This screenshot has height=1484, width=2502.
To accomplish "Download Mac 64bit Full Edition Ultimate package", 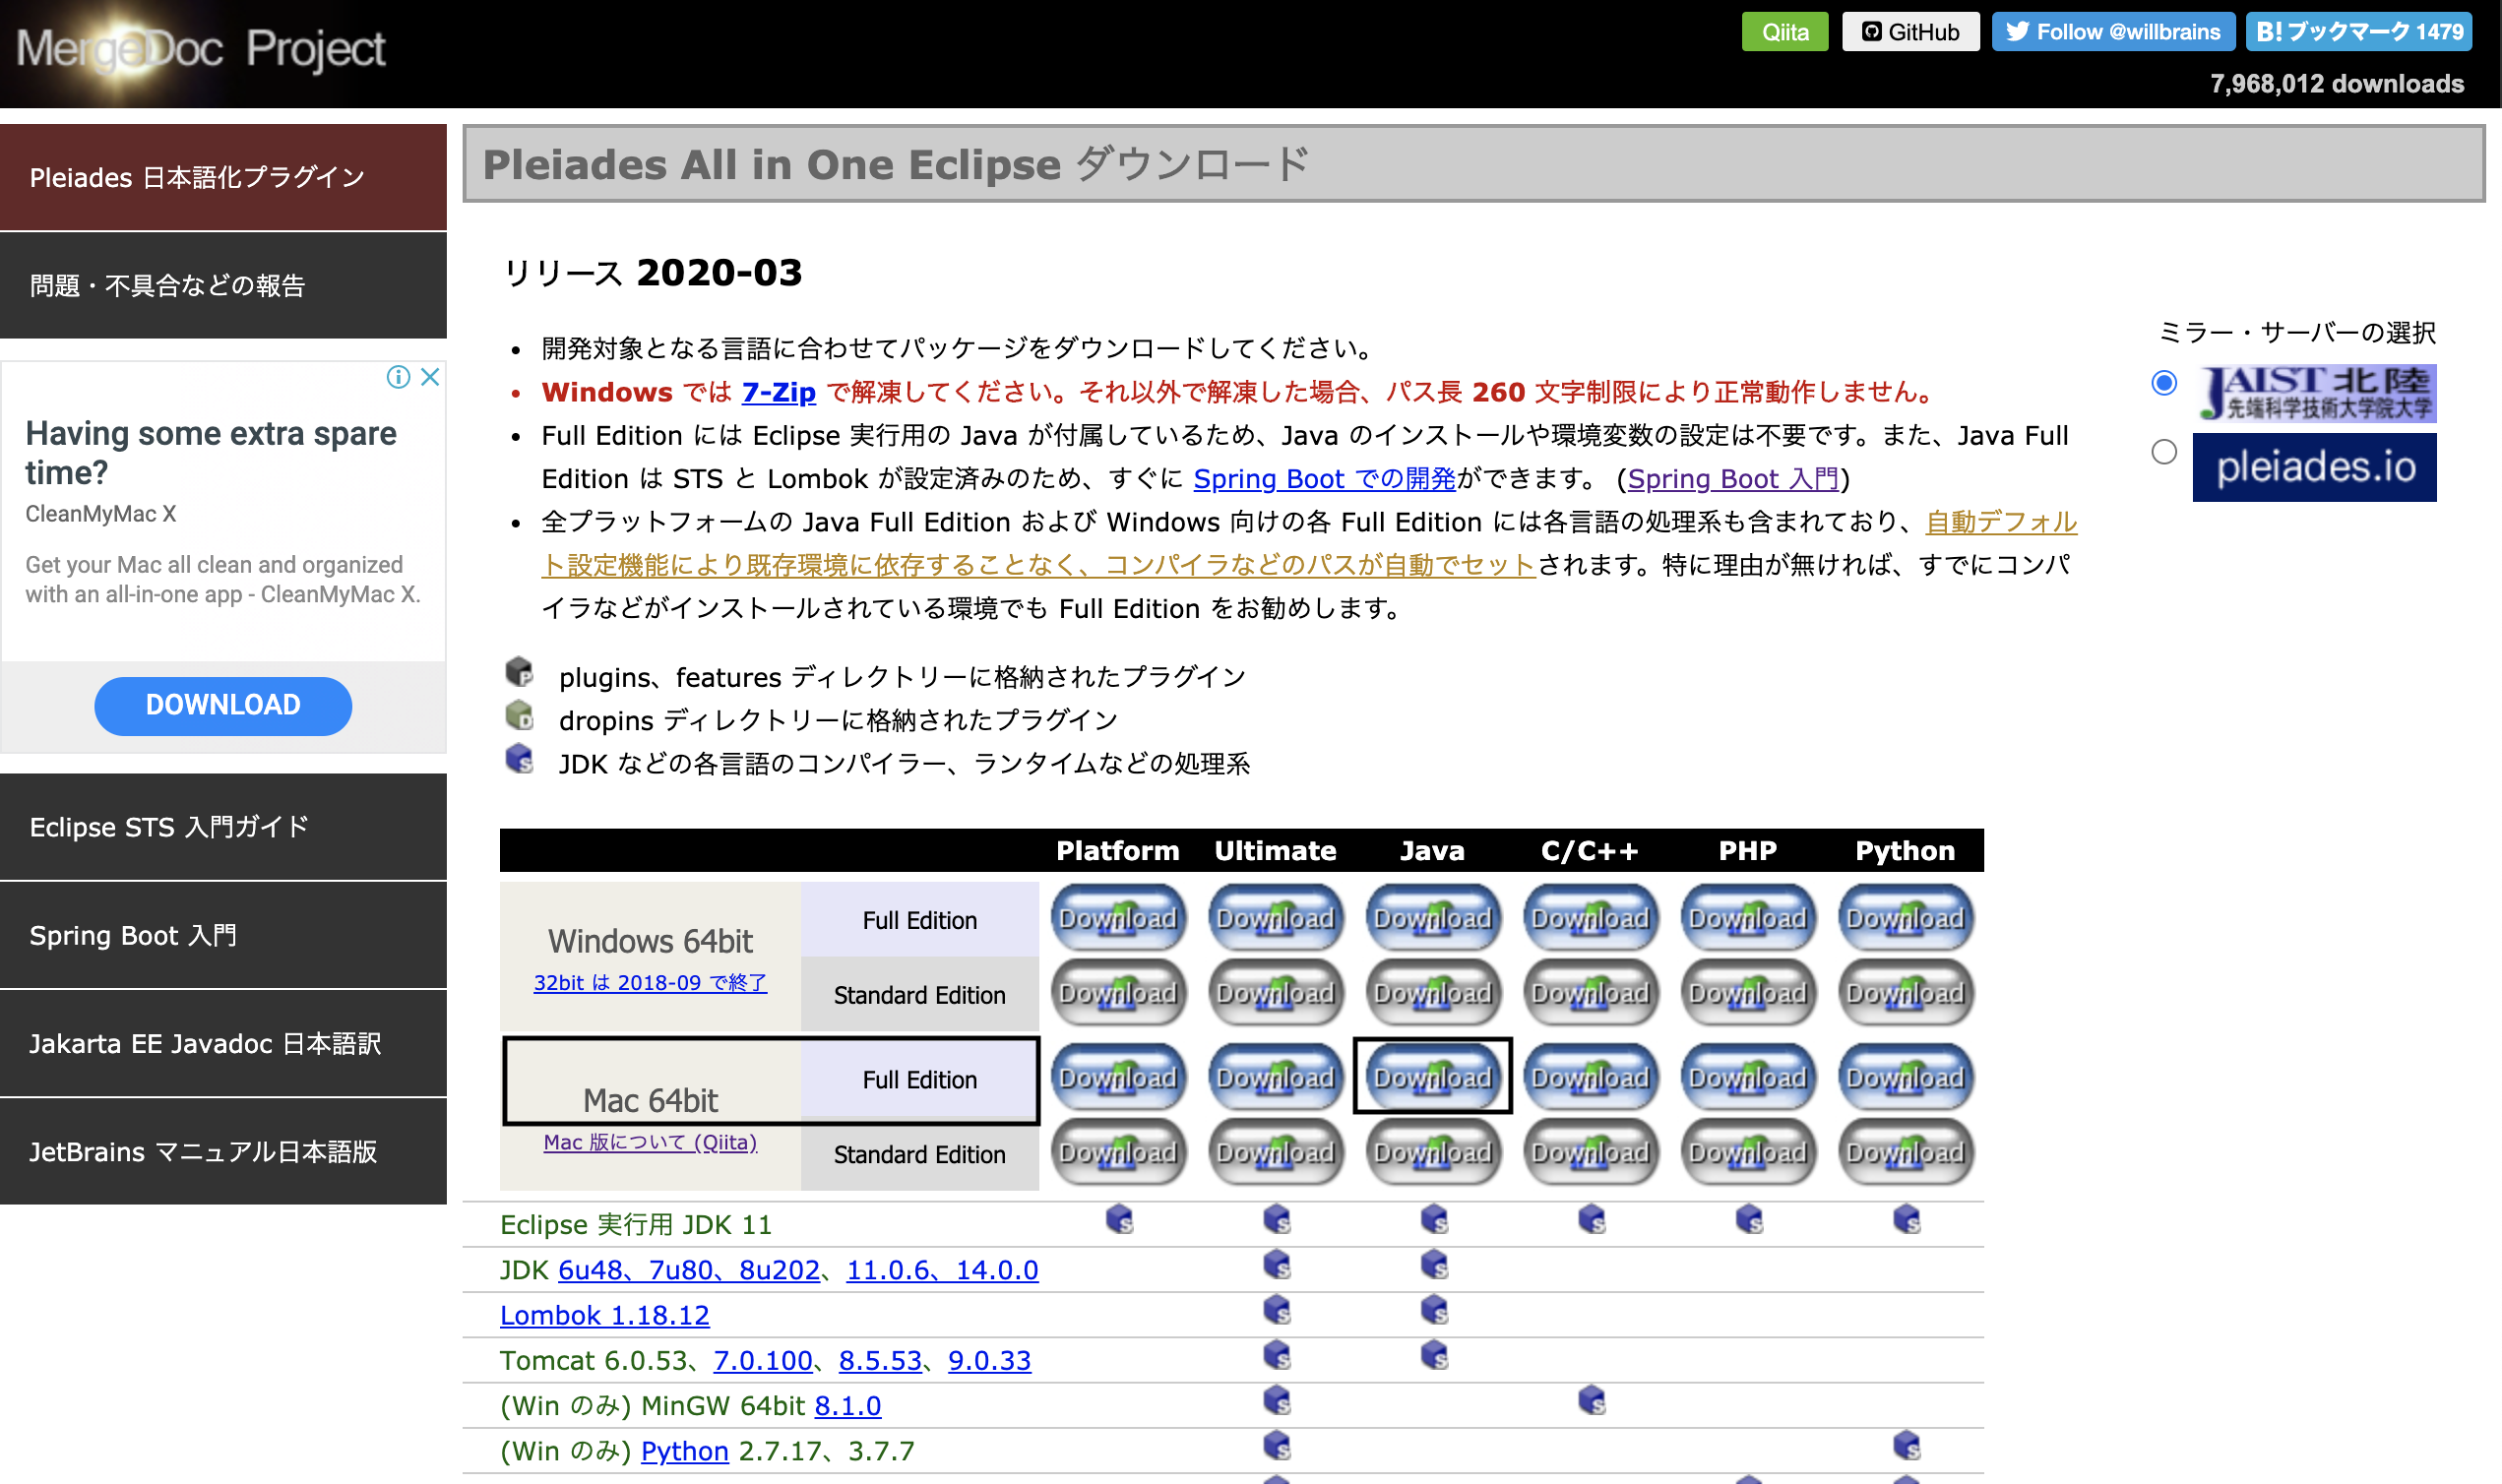I will point(1275,1077).
